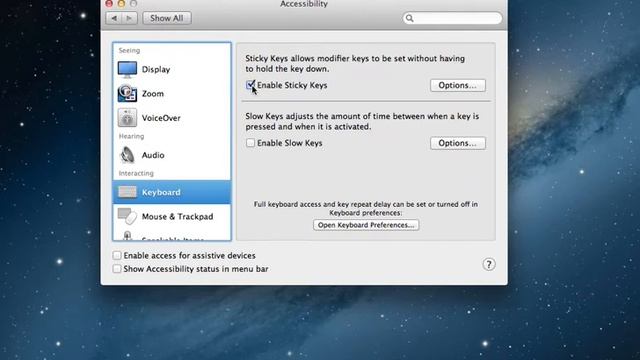Click the yellow minimize window button
This screenshot has width=640, height=360.
pos(121,4)
